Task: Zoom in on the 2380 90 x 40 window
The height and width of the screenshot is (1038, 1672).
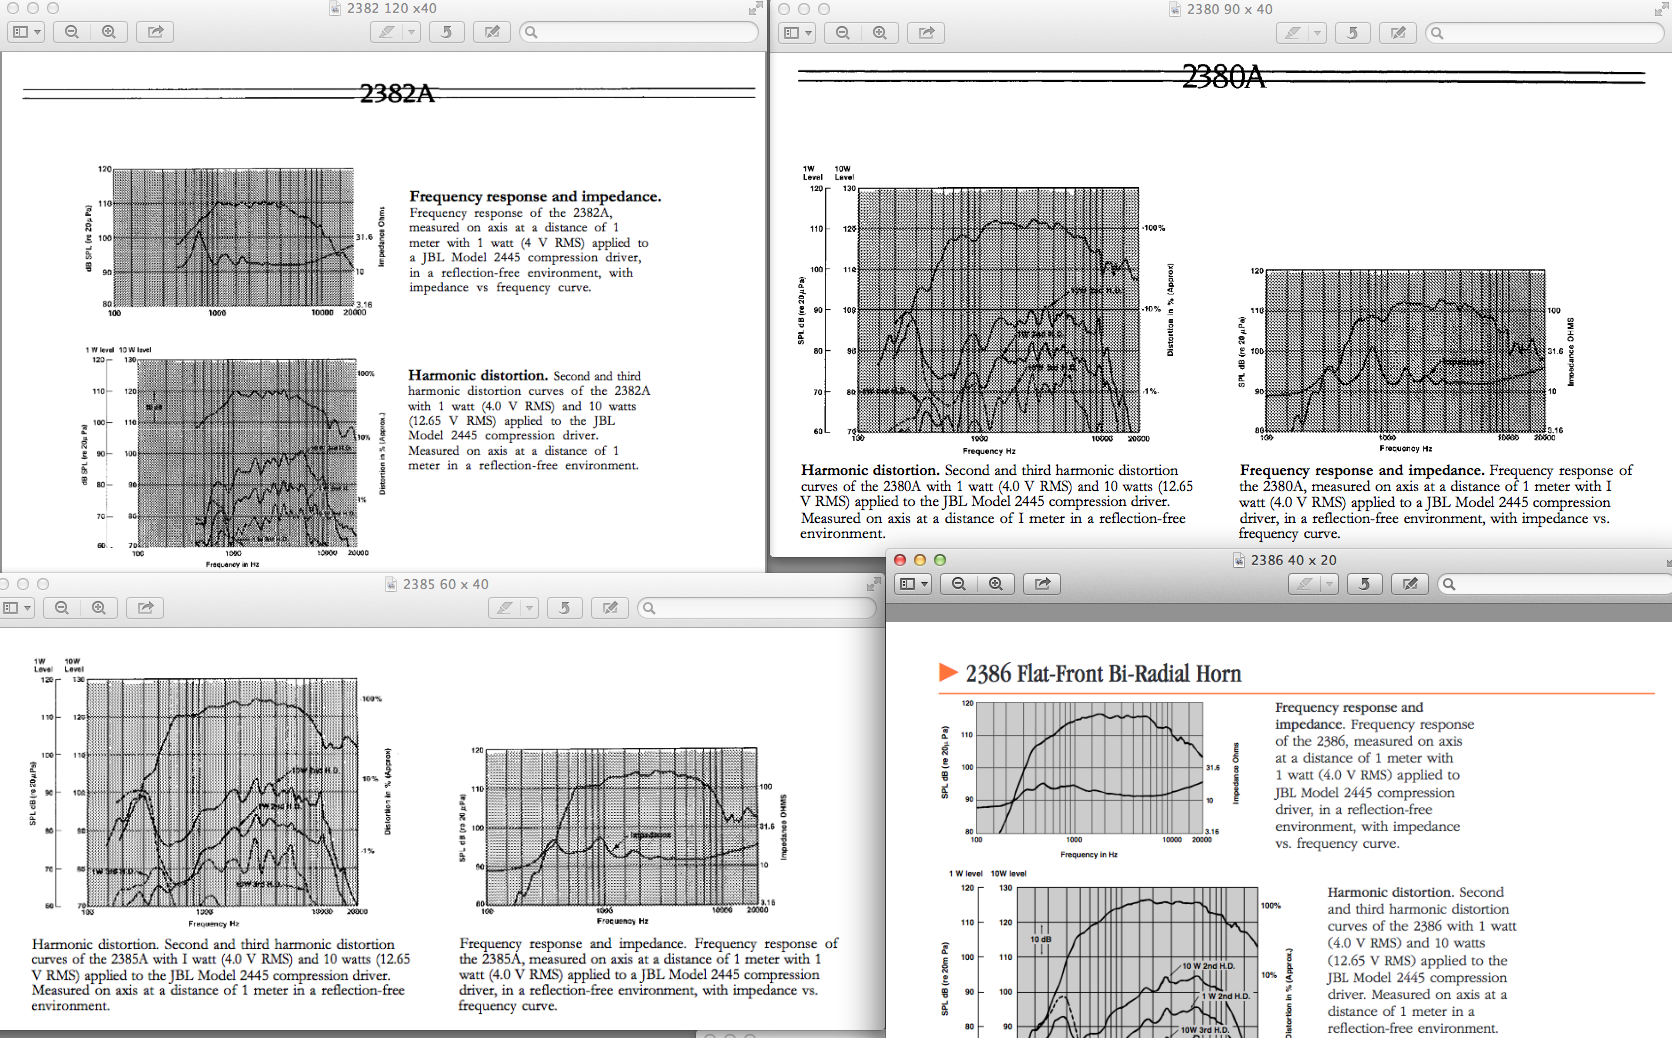Action: point(880,32)
